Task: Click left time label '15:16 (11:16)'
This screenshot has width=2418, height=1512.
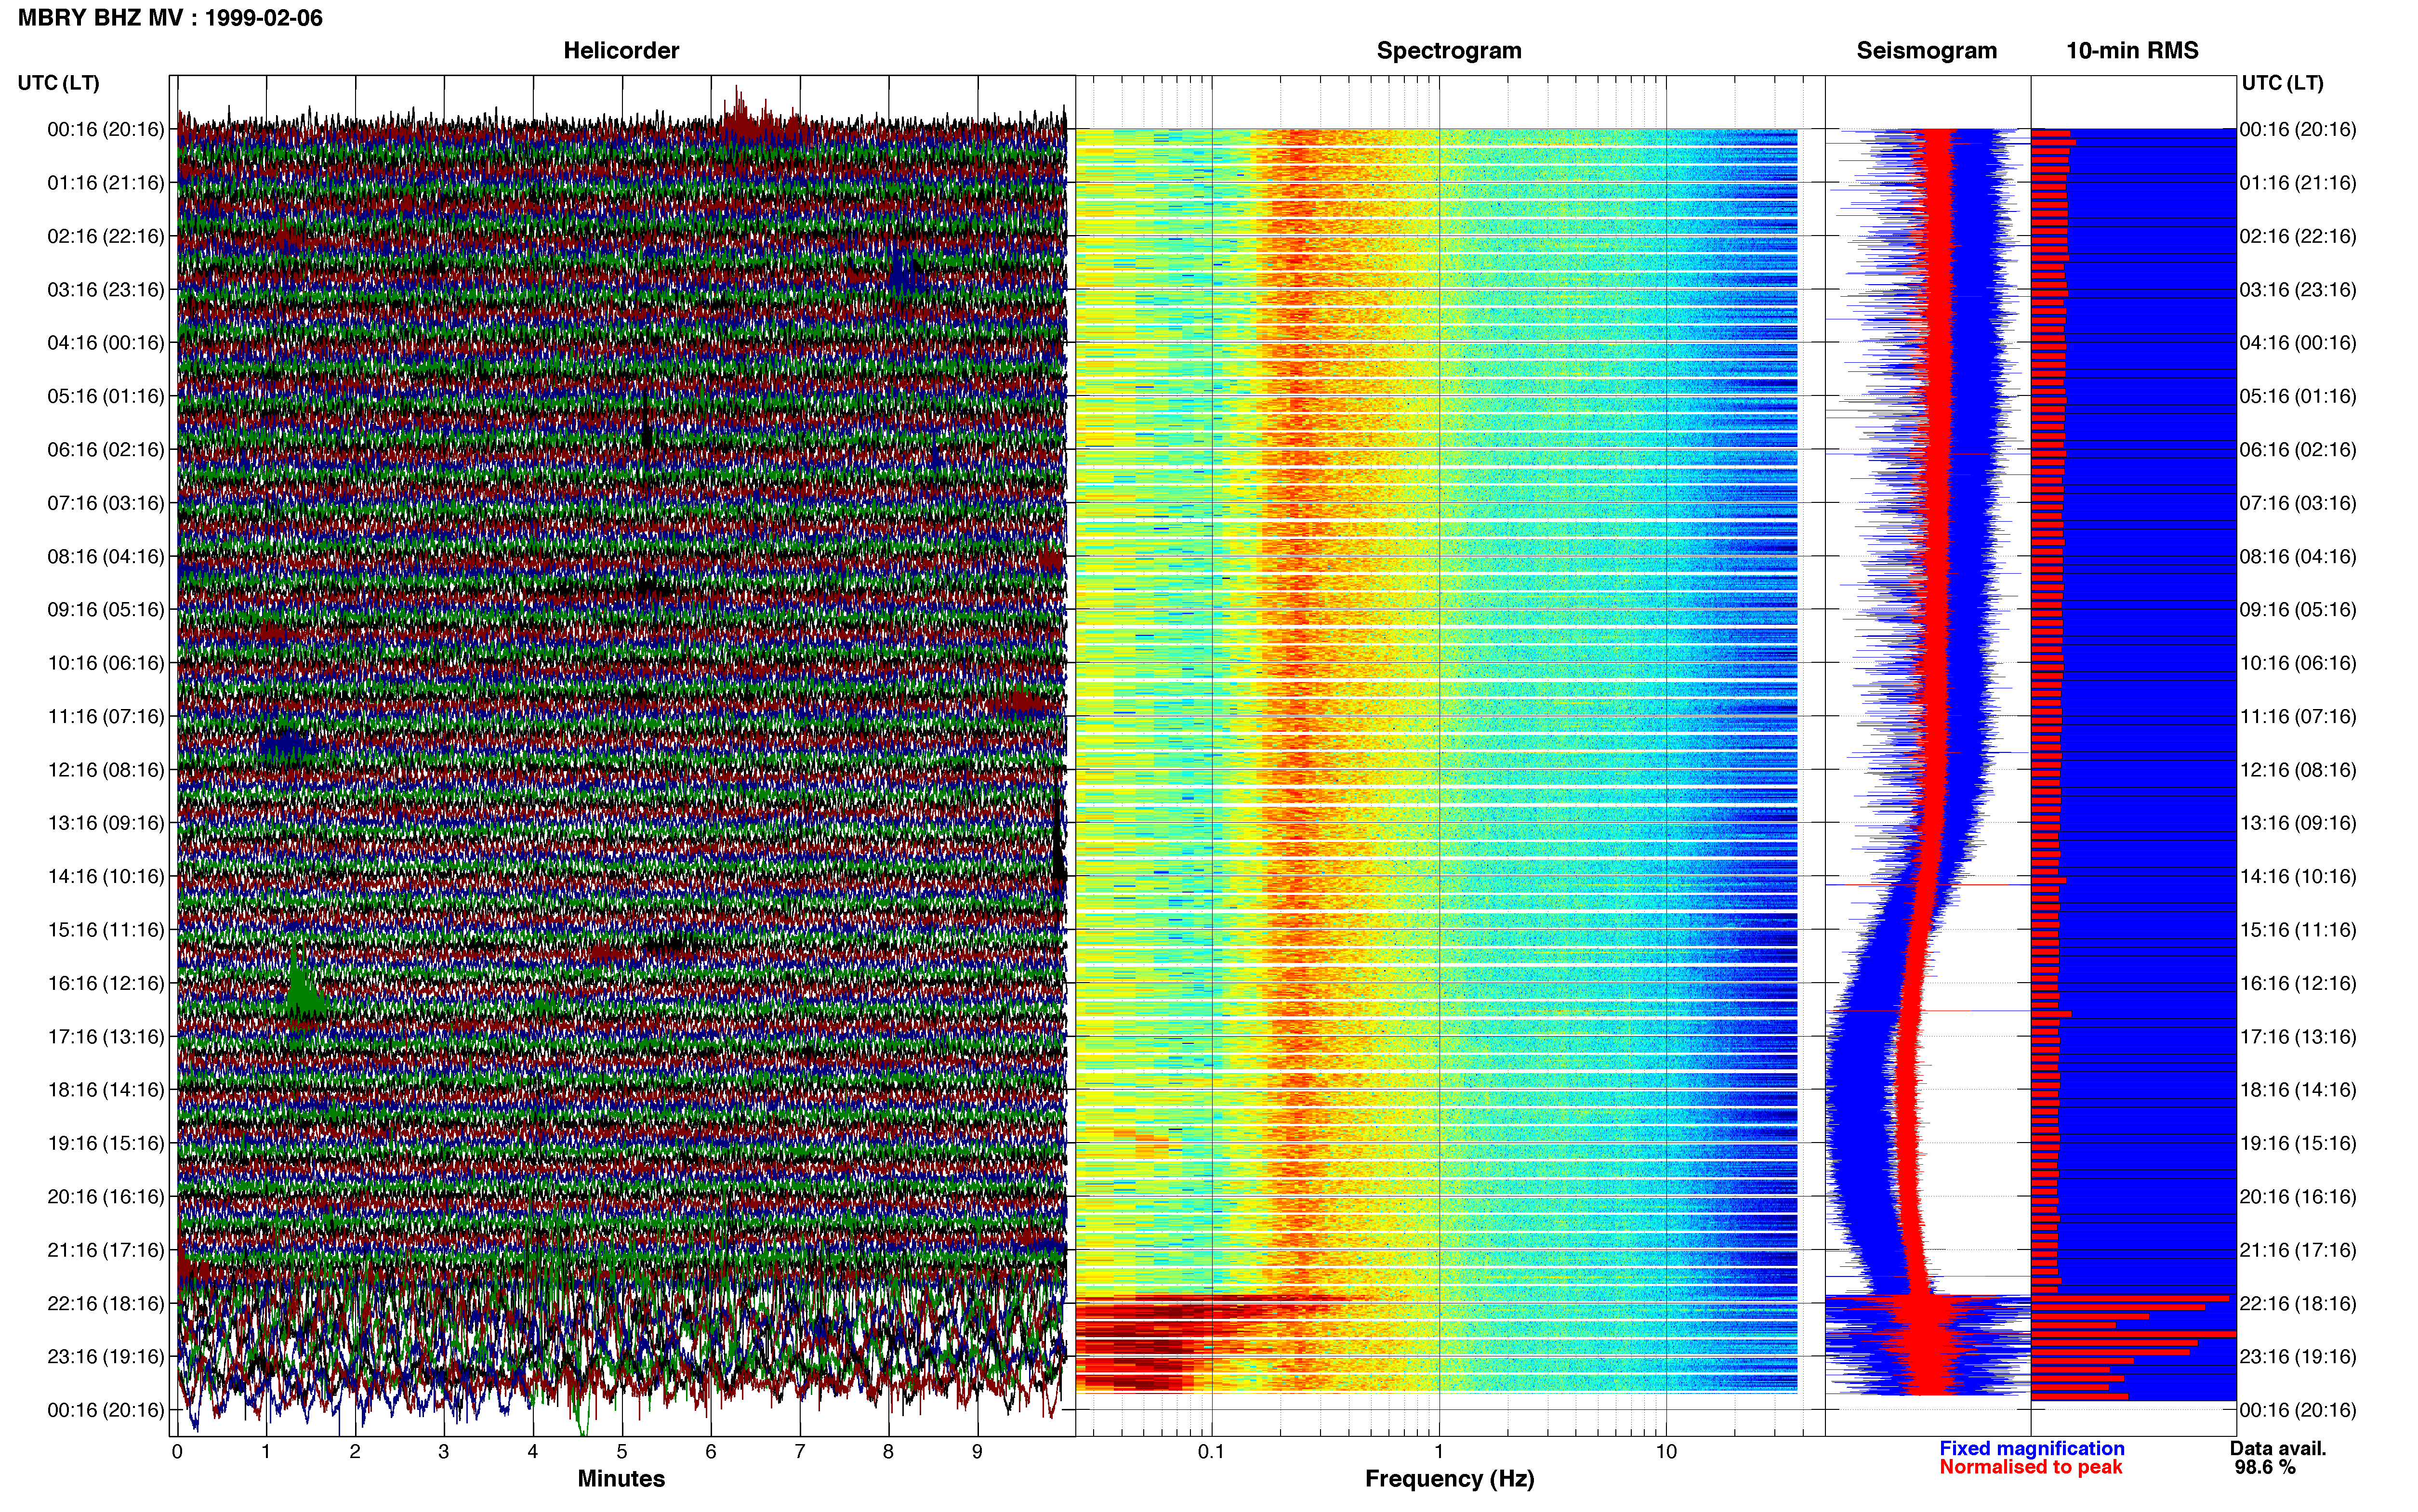Action: click(106, 930)
